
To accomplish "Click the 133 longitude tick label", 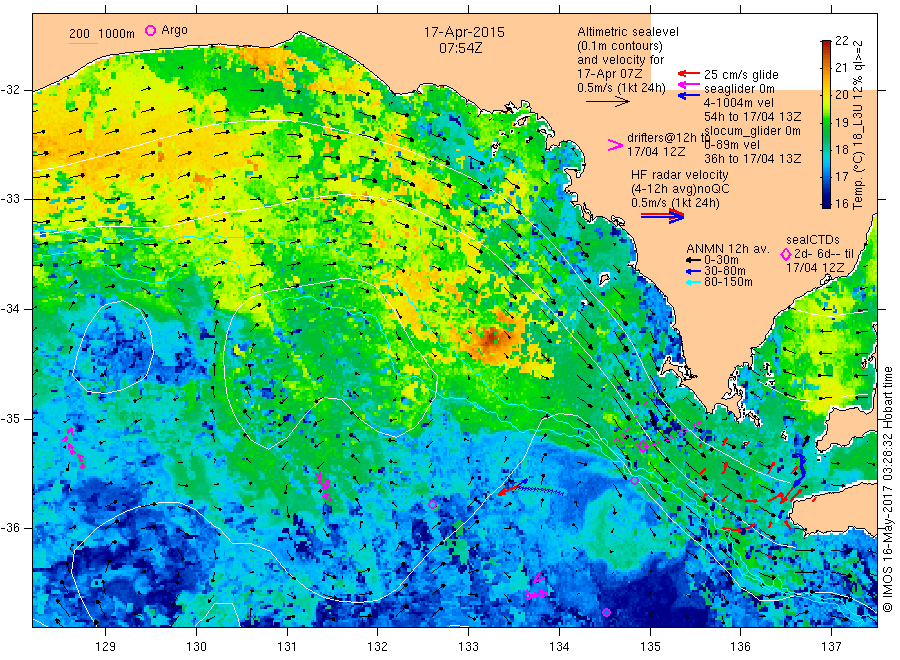I will [x=468, y=646].
